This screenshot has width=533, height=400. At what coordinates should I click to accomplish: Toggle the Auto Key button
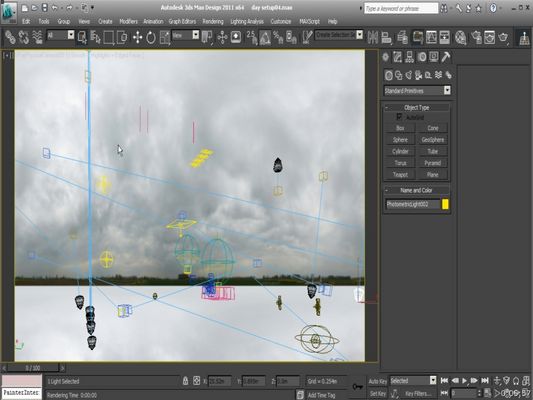(x=377, y=381)
